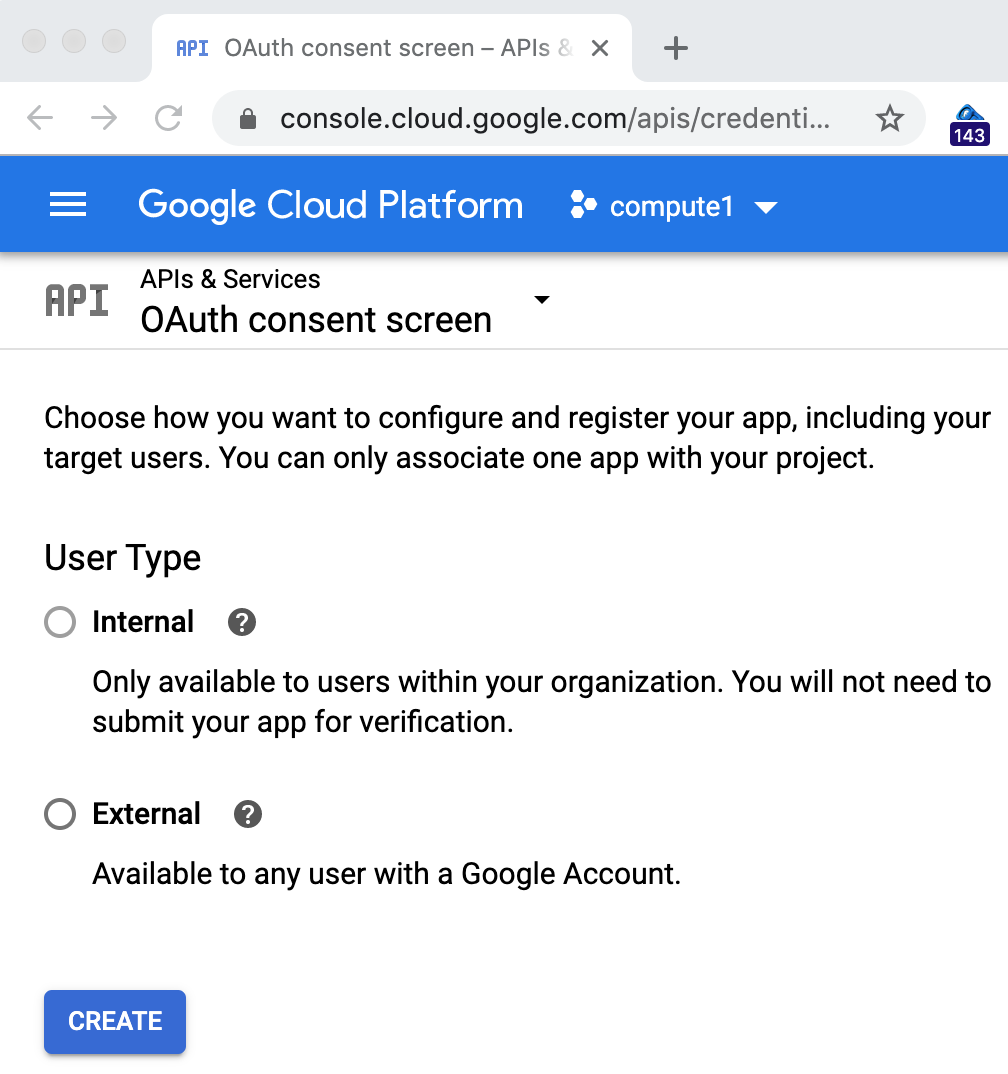The image size is (1008, 1074).
Task: Select the External user type radio button
Action: (60, 814)
